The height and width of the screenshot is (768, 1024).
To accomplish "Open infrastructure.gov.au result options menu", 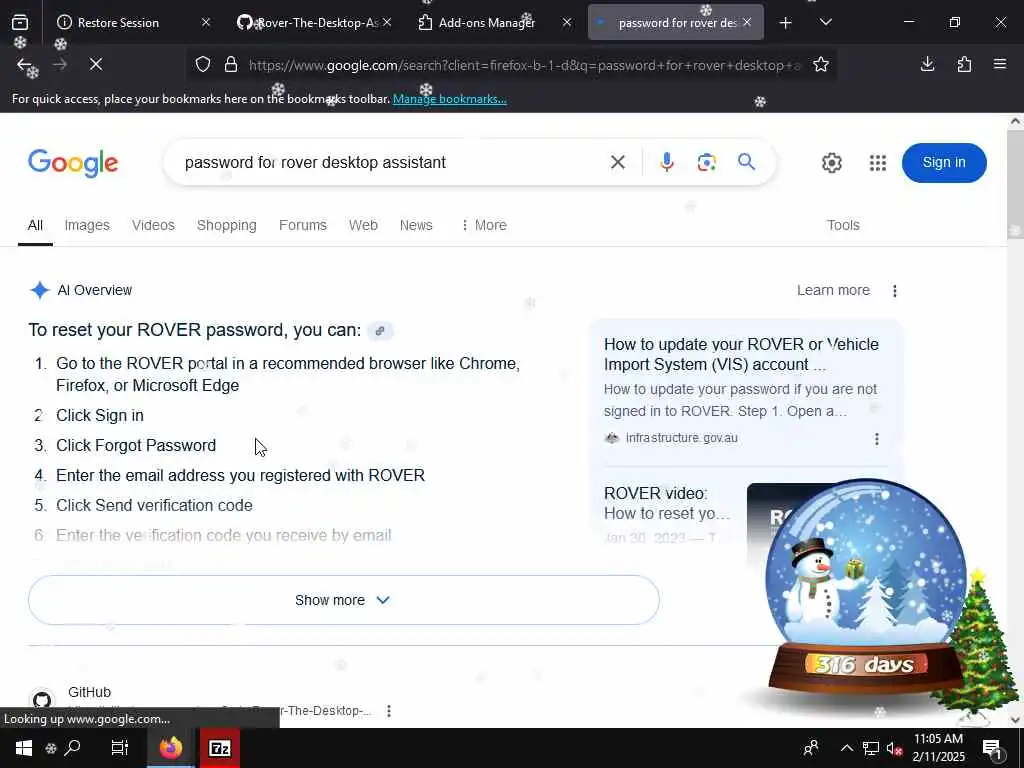I will point(876,439).
